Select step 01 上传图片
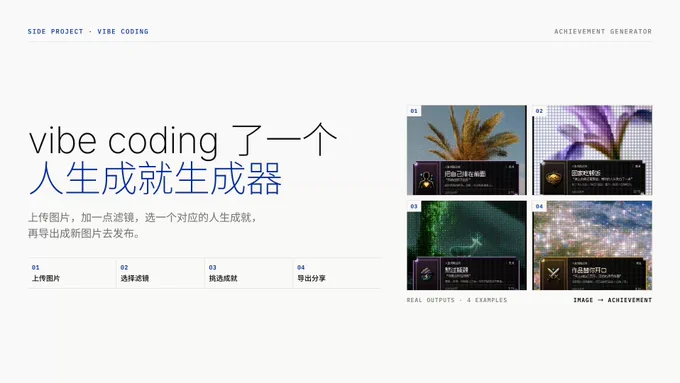The image size is (680, 383). tap(72, 273)
